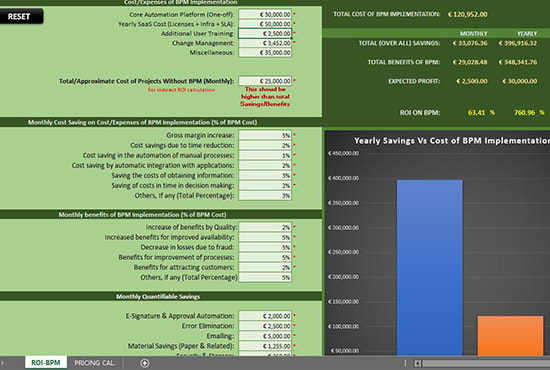Viewport: 550px width, 370px height.
Task: Select Others percentage field under cost saving
Action: coord(265,195)
